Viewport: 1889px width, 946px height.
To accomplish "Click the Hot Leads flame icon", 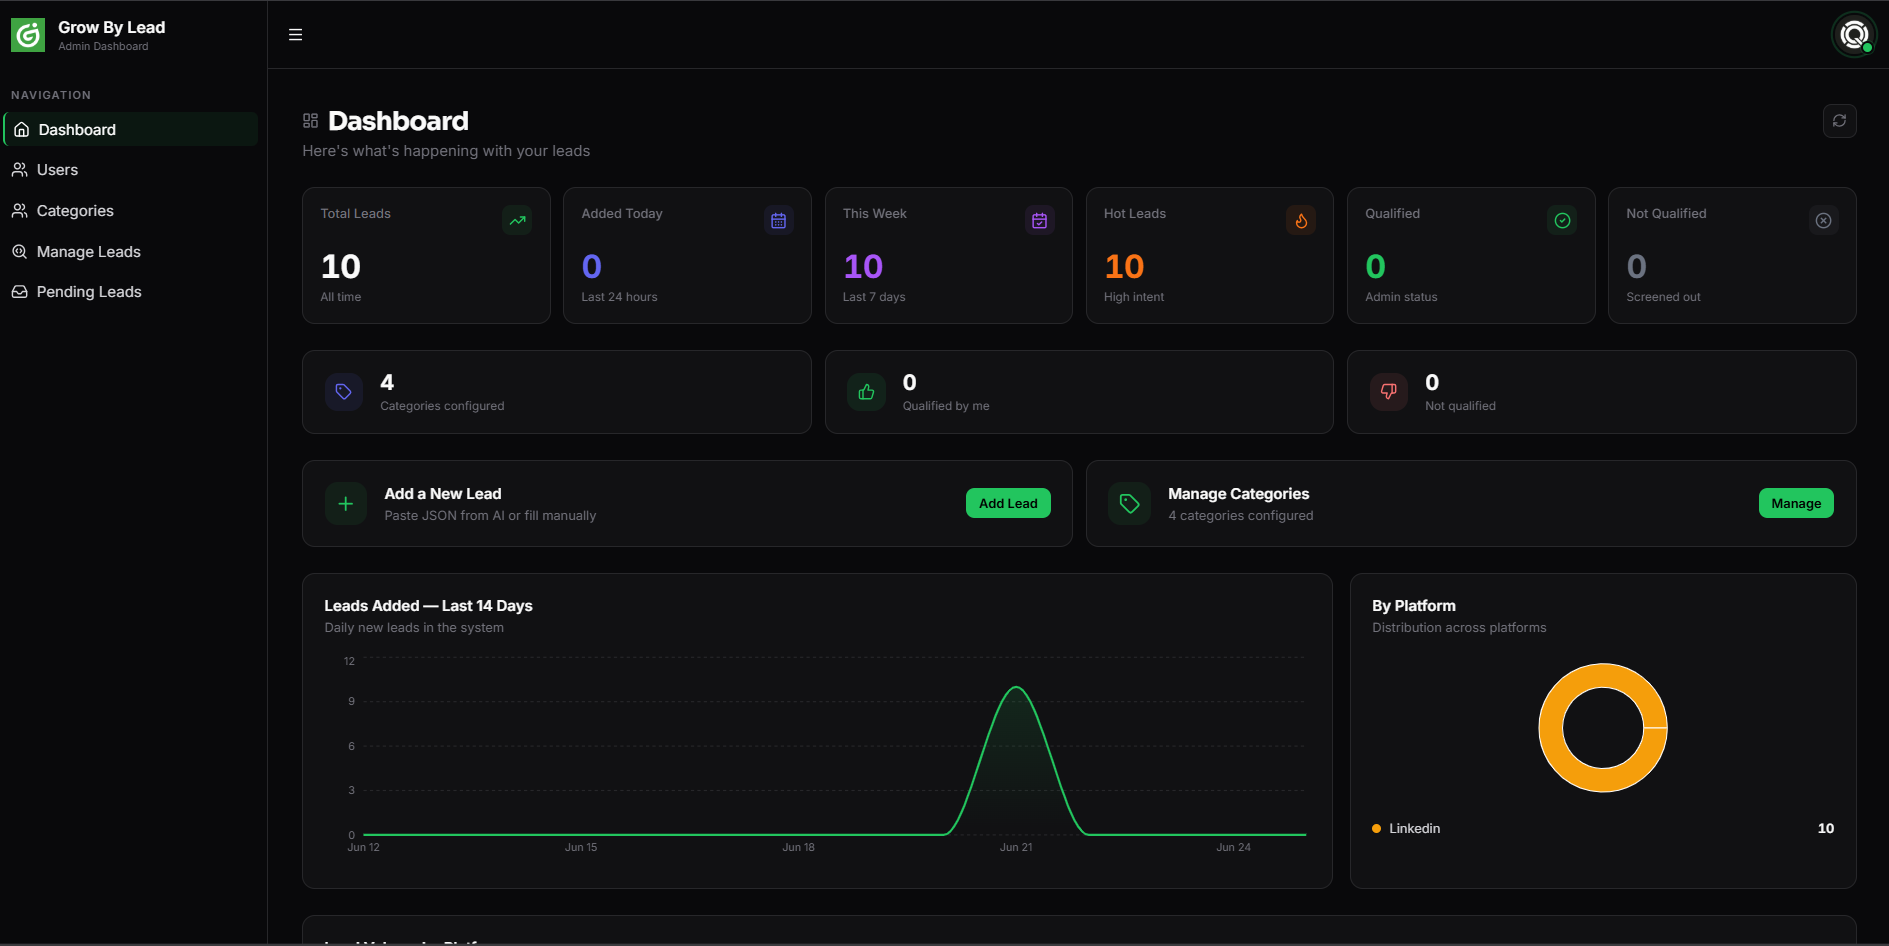I will [1301, 220].
